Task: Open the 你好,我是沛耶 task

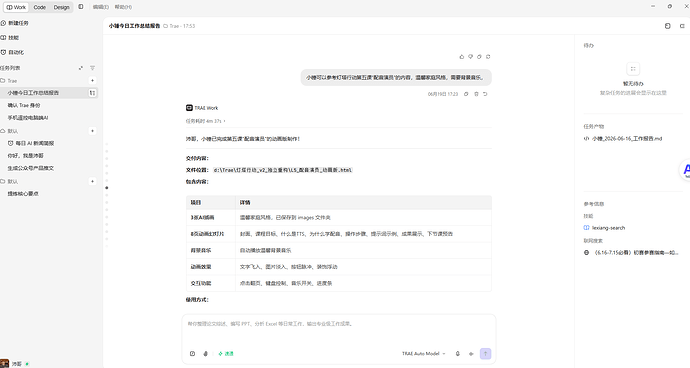Action: point(25,155)
